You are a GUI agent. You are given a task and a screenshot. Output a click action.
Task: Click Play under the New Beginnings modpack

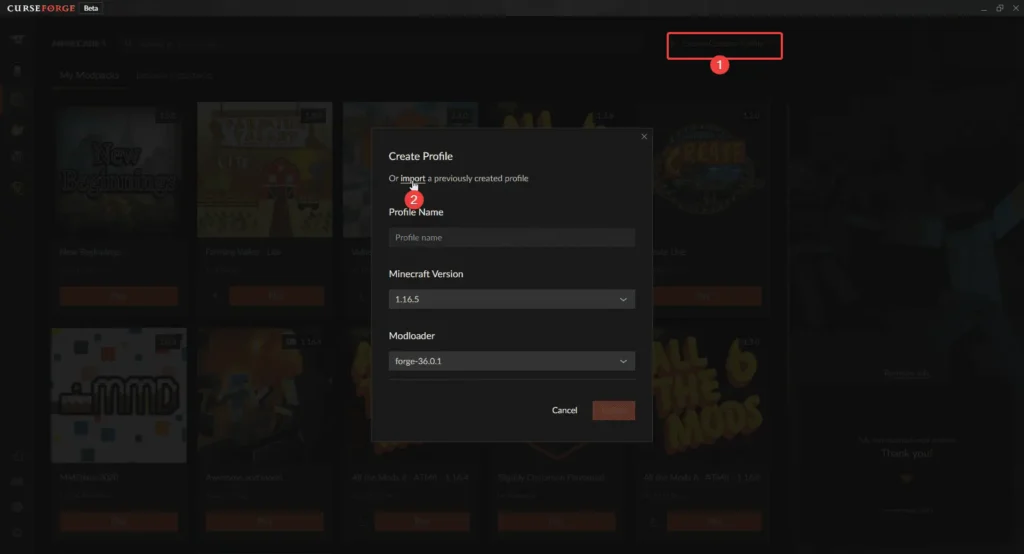[119, 296]
